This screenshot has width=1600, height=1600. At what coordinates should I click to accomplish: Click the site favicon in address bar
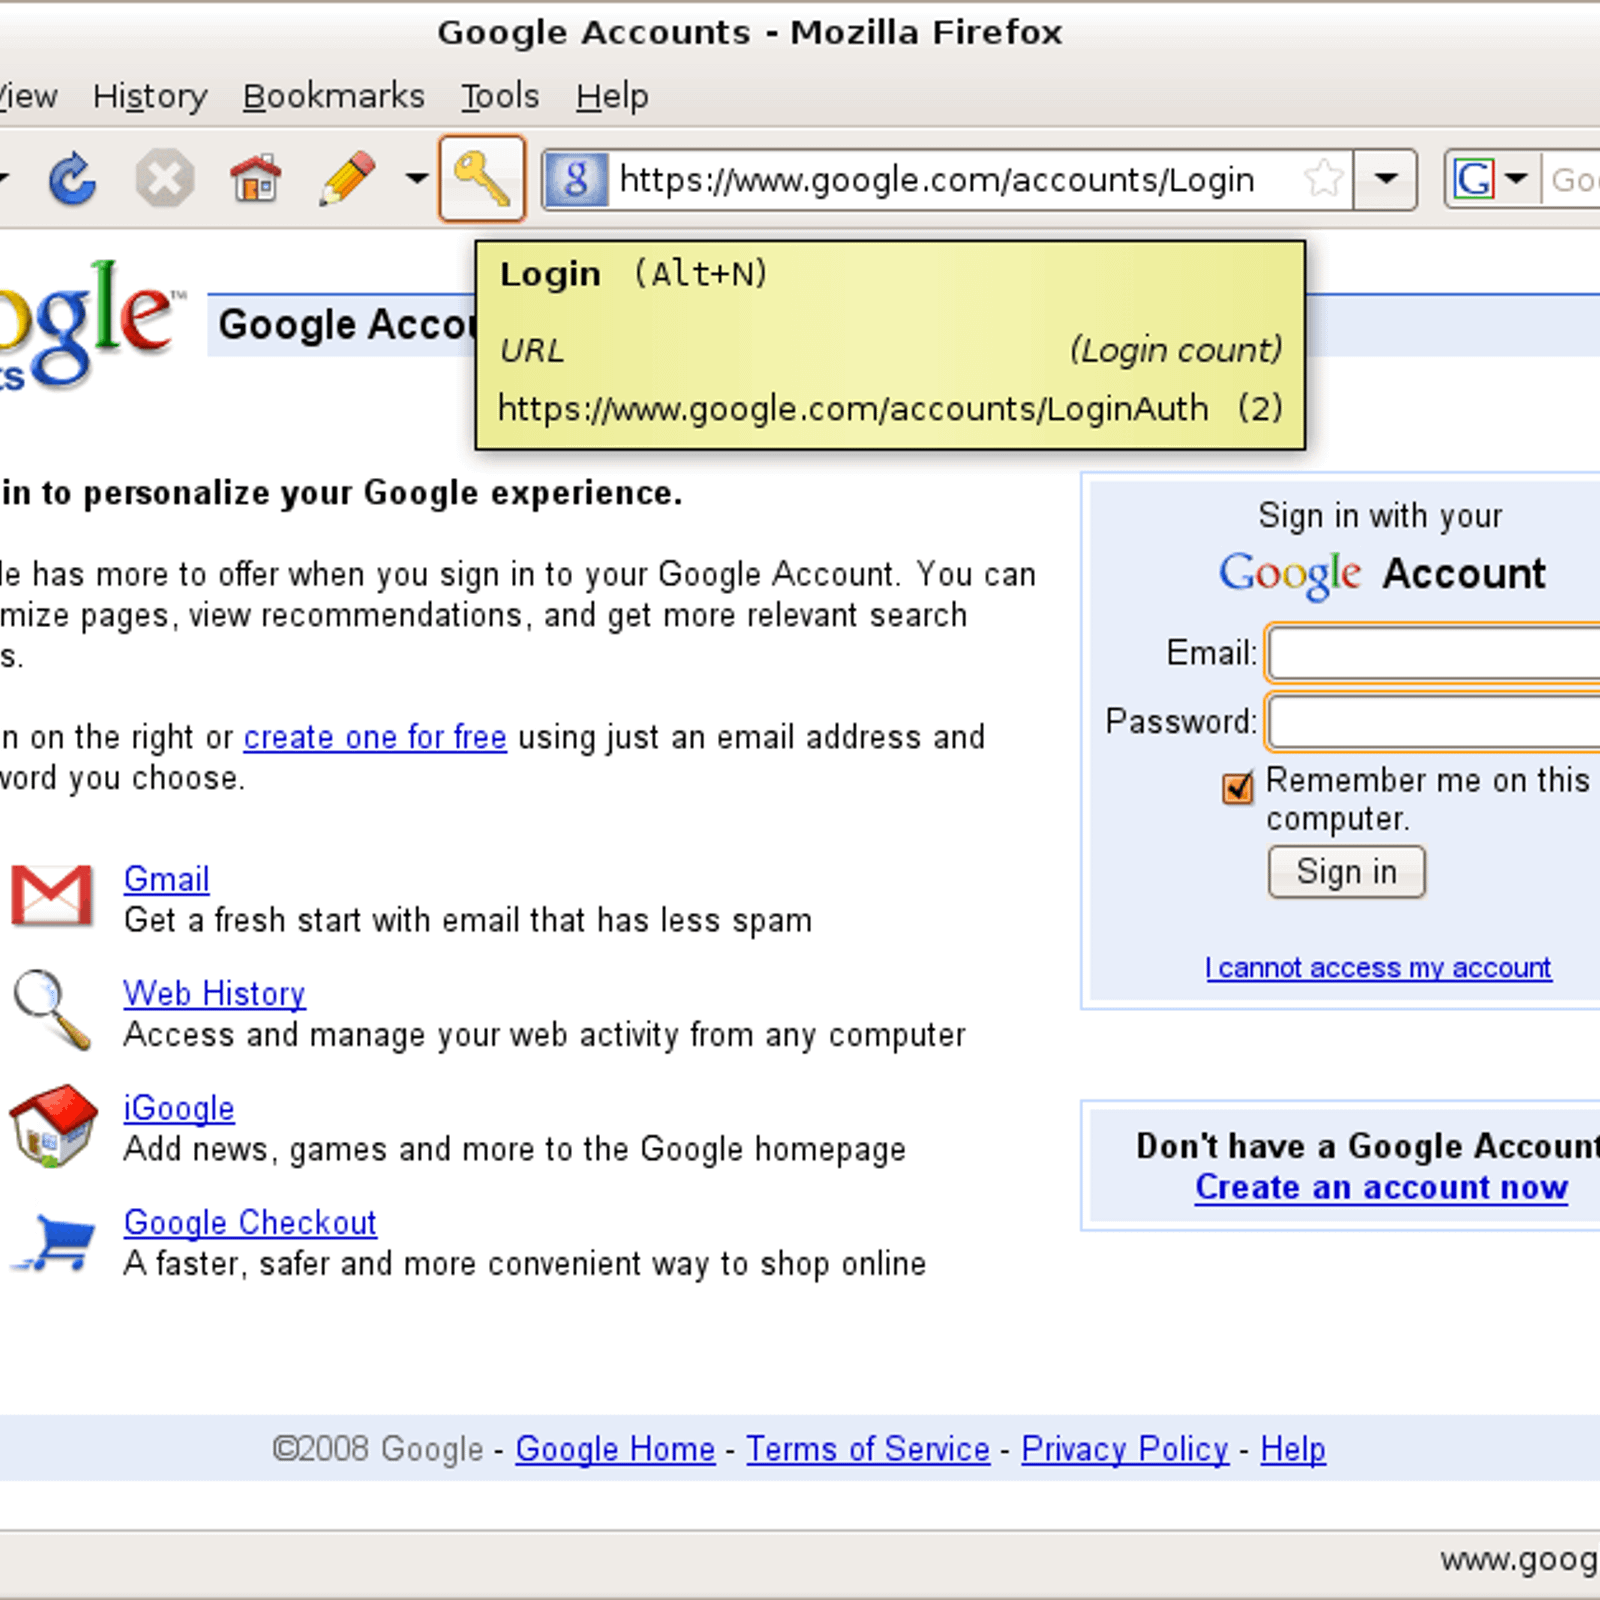tap(576, 180)
